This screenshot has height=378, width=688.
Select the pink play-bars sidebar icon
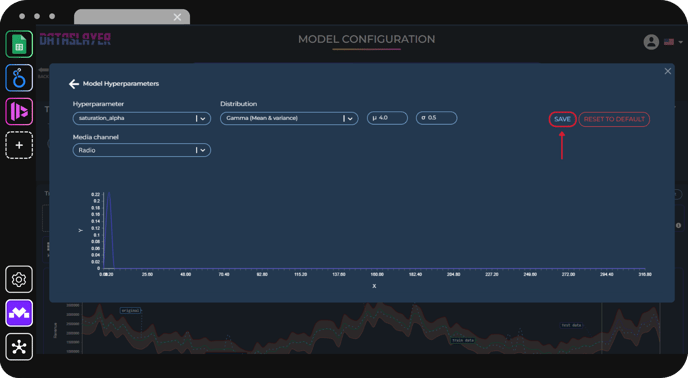[x=19, y=111]
